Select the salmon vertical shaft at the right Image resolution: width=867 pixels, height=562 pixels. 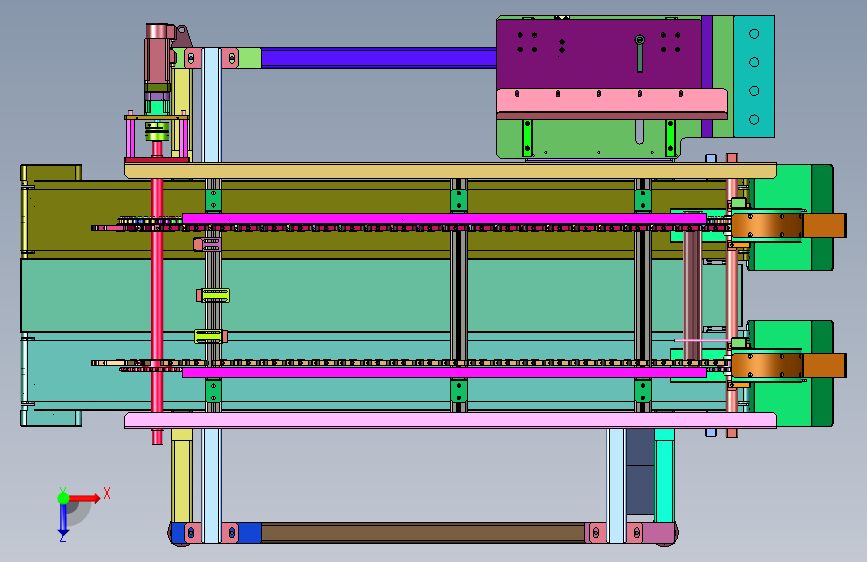pyautogui.click(x=732, y=295)
